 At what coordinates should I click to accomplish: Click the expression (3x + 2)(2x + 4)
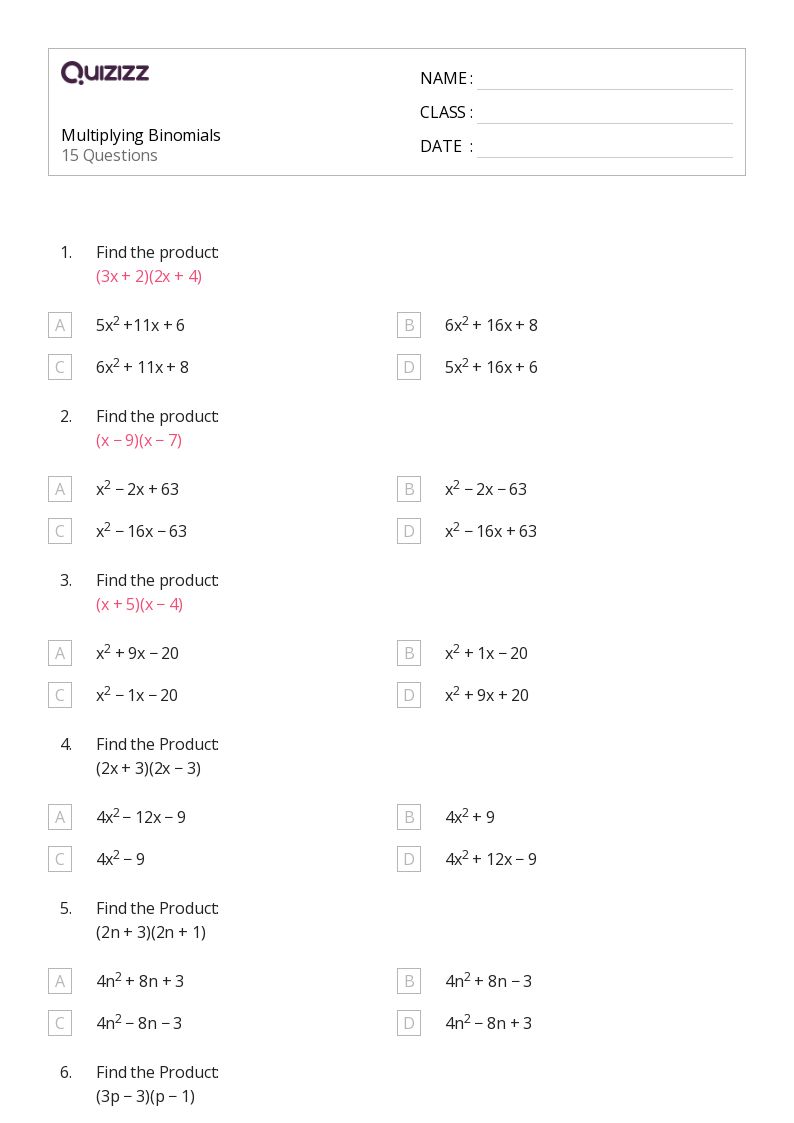point(149,277)
